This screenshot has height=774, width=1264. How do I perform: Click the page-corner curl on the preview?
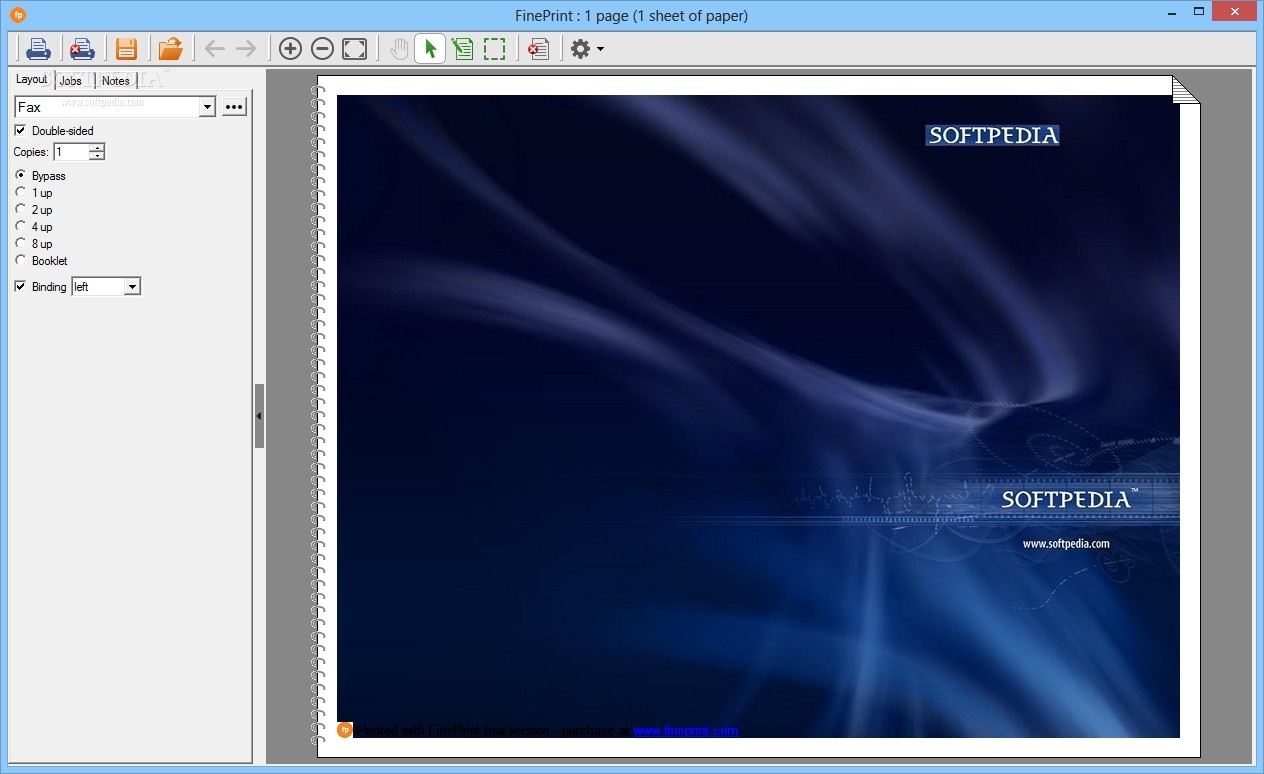[x=1184, y=89]
